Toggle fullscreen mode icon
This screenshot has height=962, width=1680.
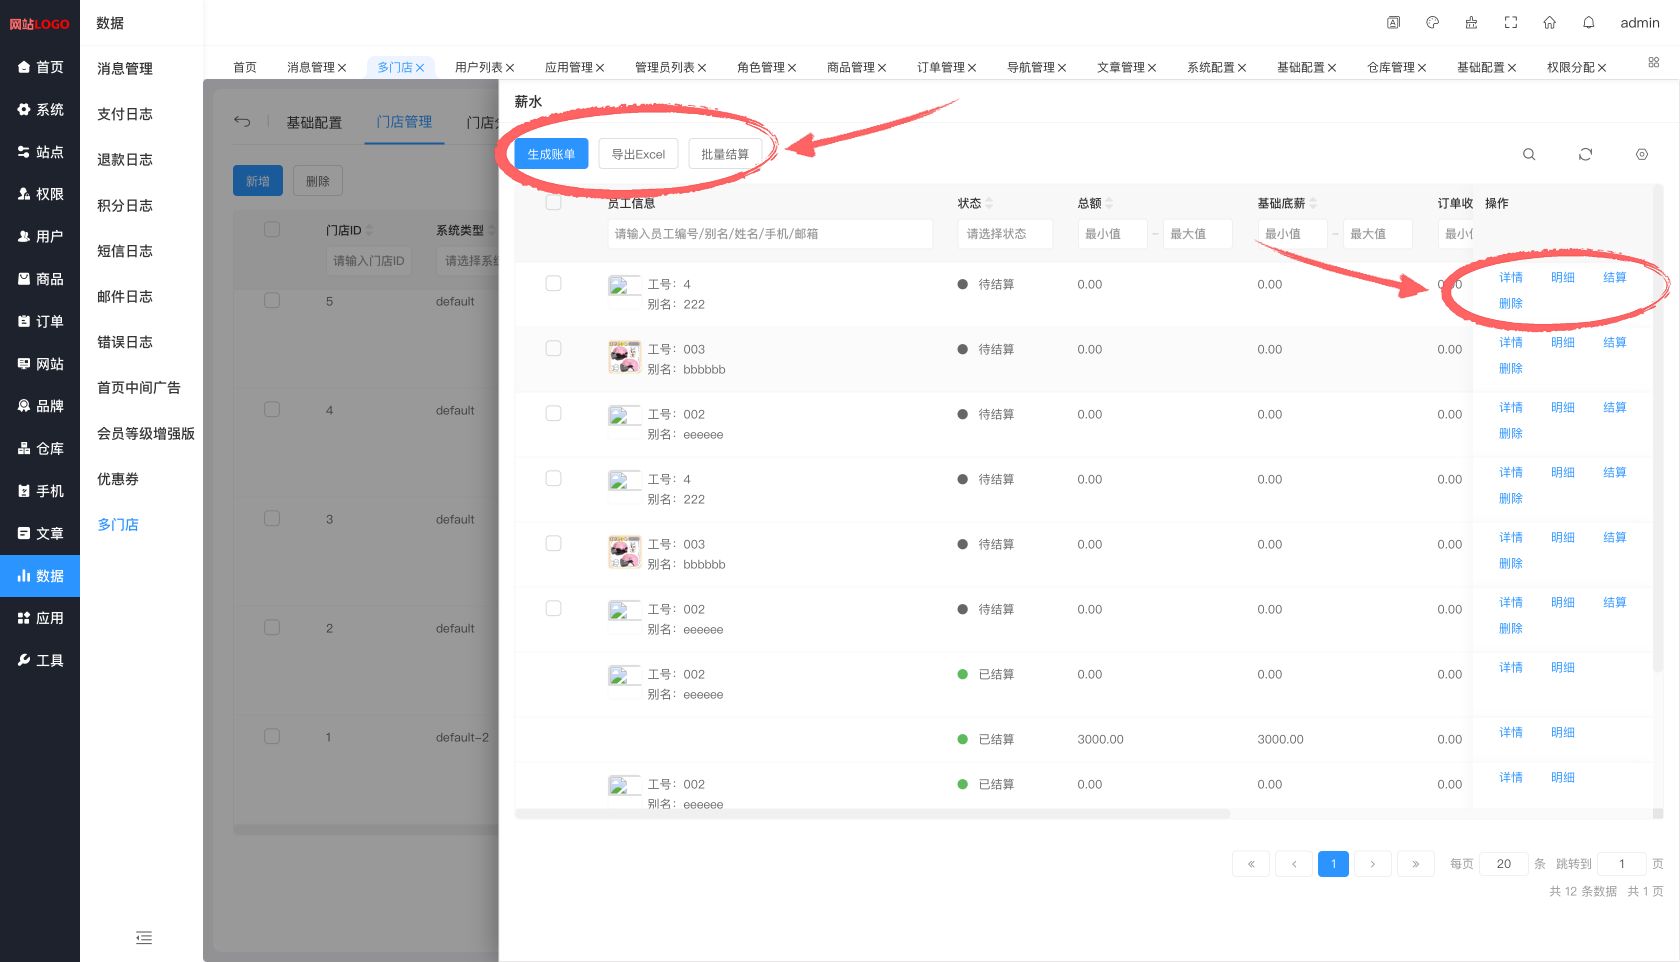1510,23
